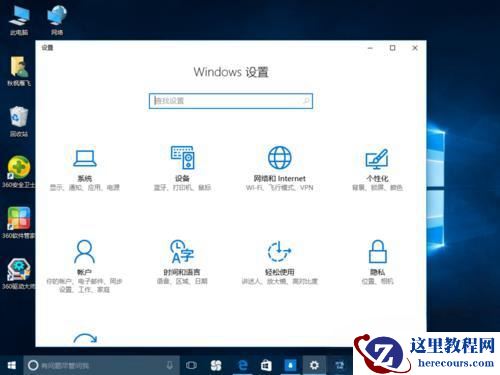This screenshot has height=375, width=500.
Task: Click the Cortana microphone icon
Action: click(170, 365)
